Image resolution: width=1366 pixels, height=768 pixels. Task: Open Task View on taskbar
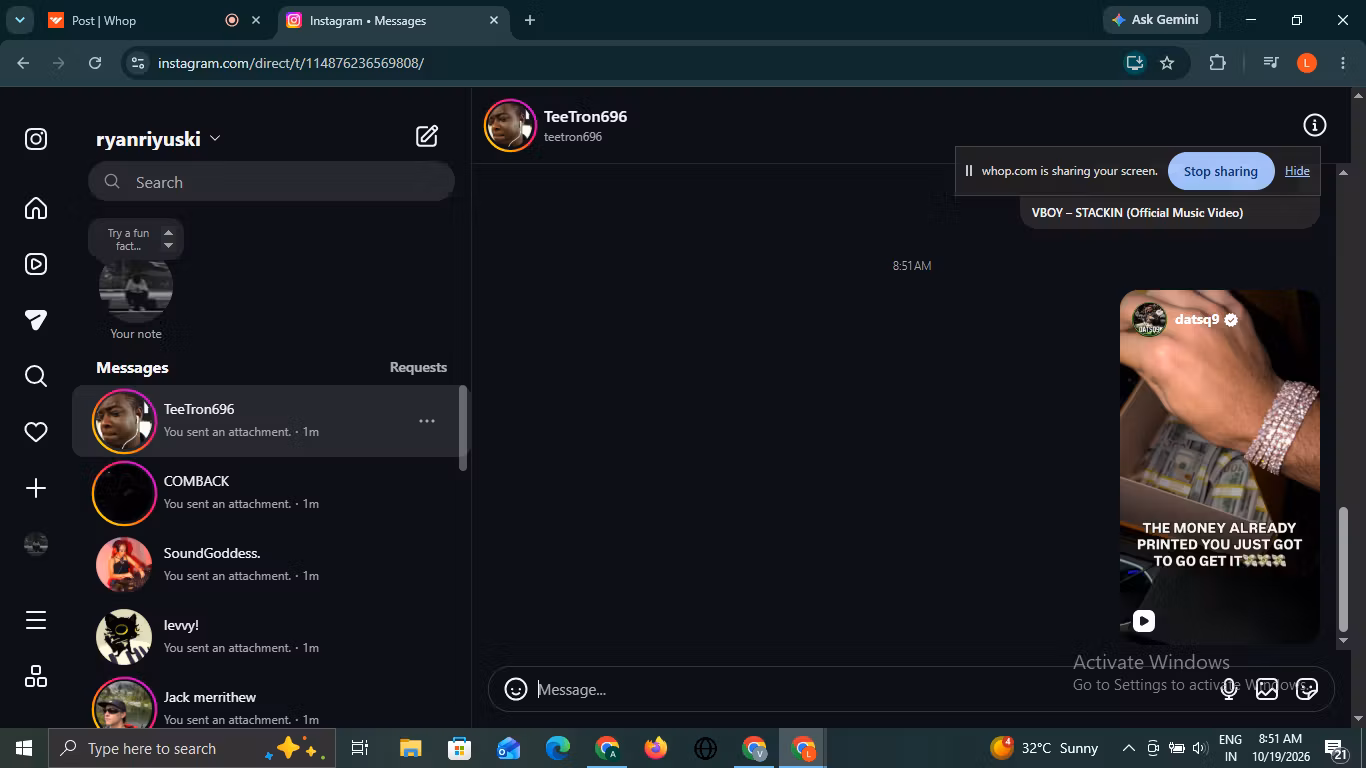pyautogui.click(x=360, y=748)
